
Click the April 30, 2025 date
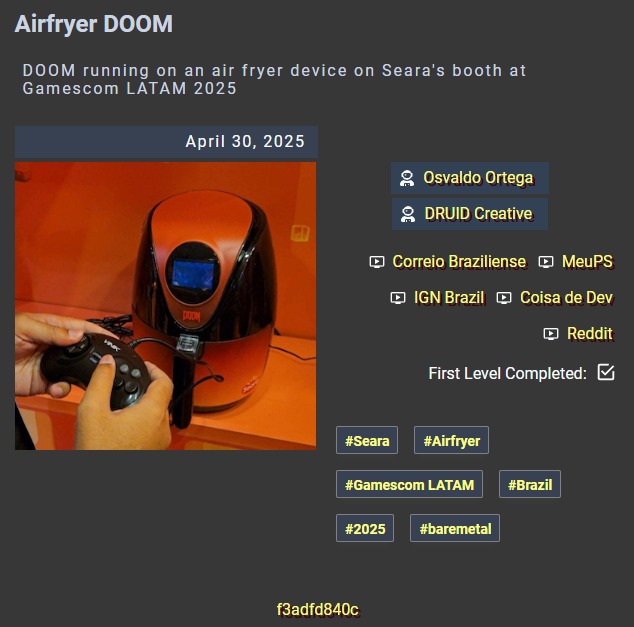(245, 141)
